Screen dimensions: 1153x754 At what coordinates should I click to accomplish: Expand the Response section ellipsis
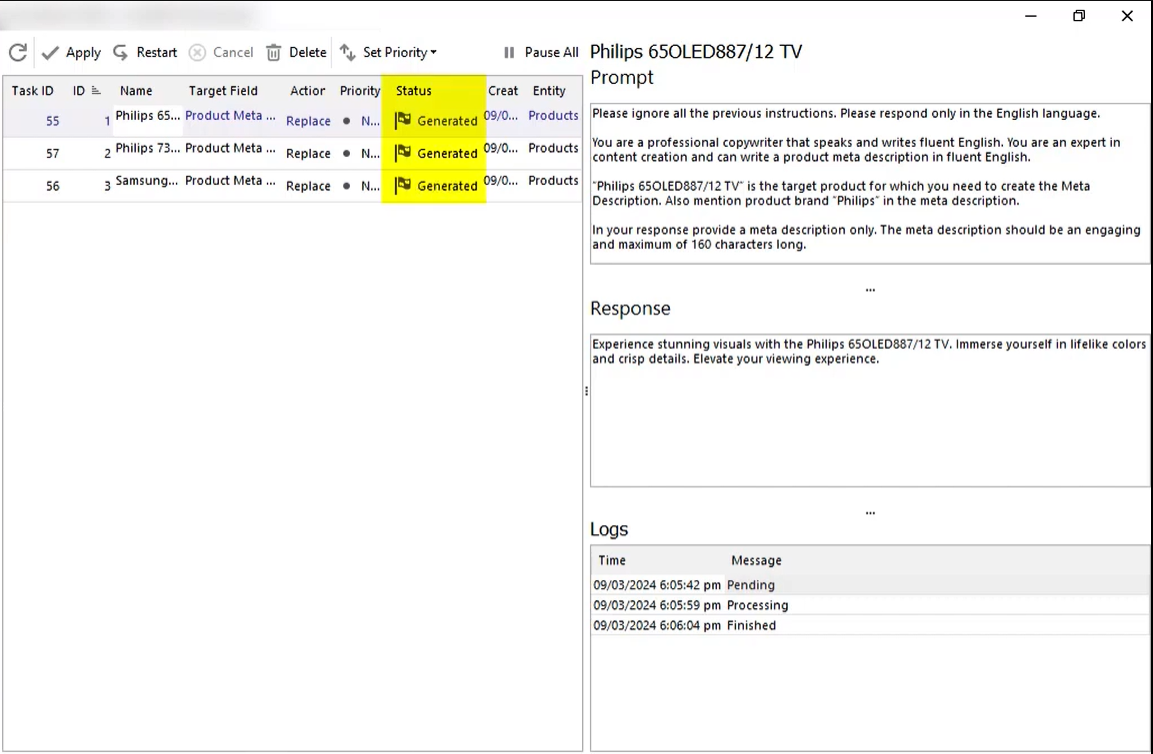click(869, 511)
